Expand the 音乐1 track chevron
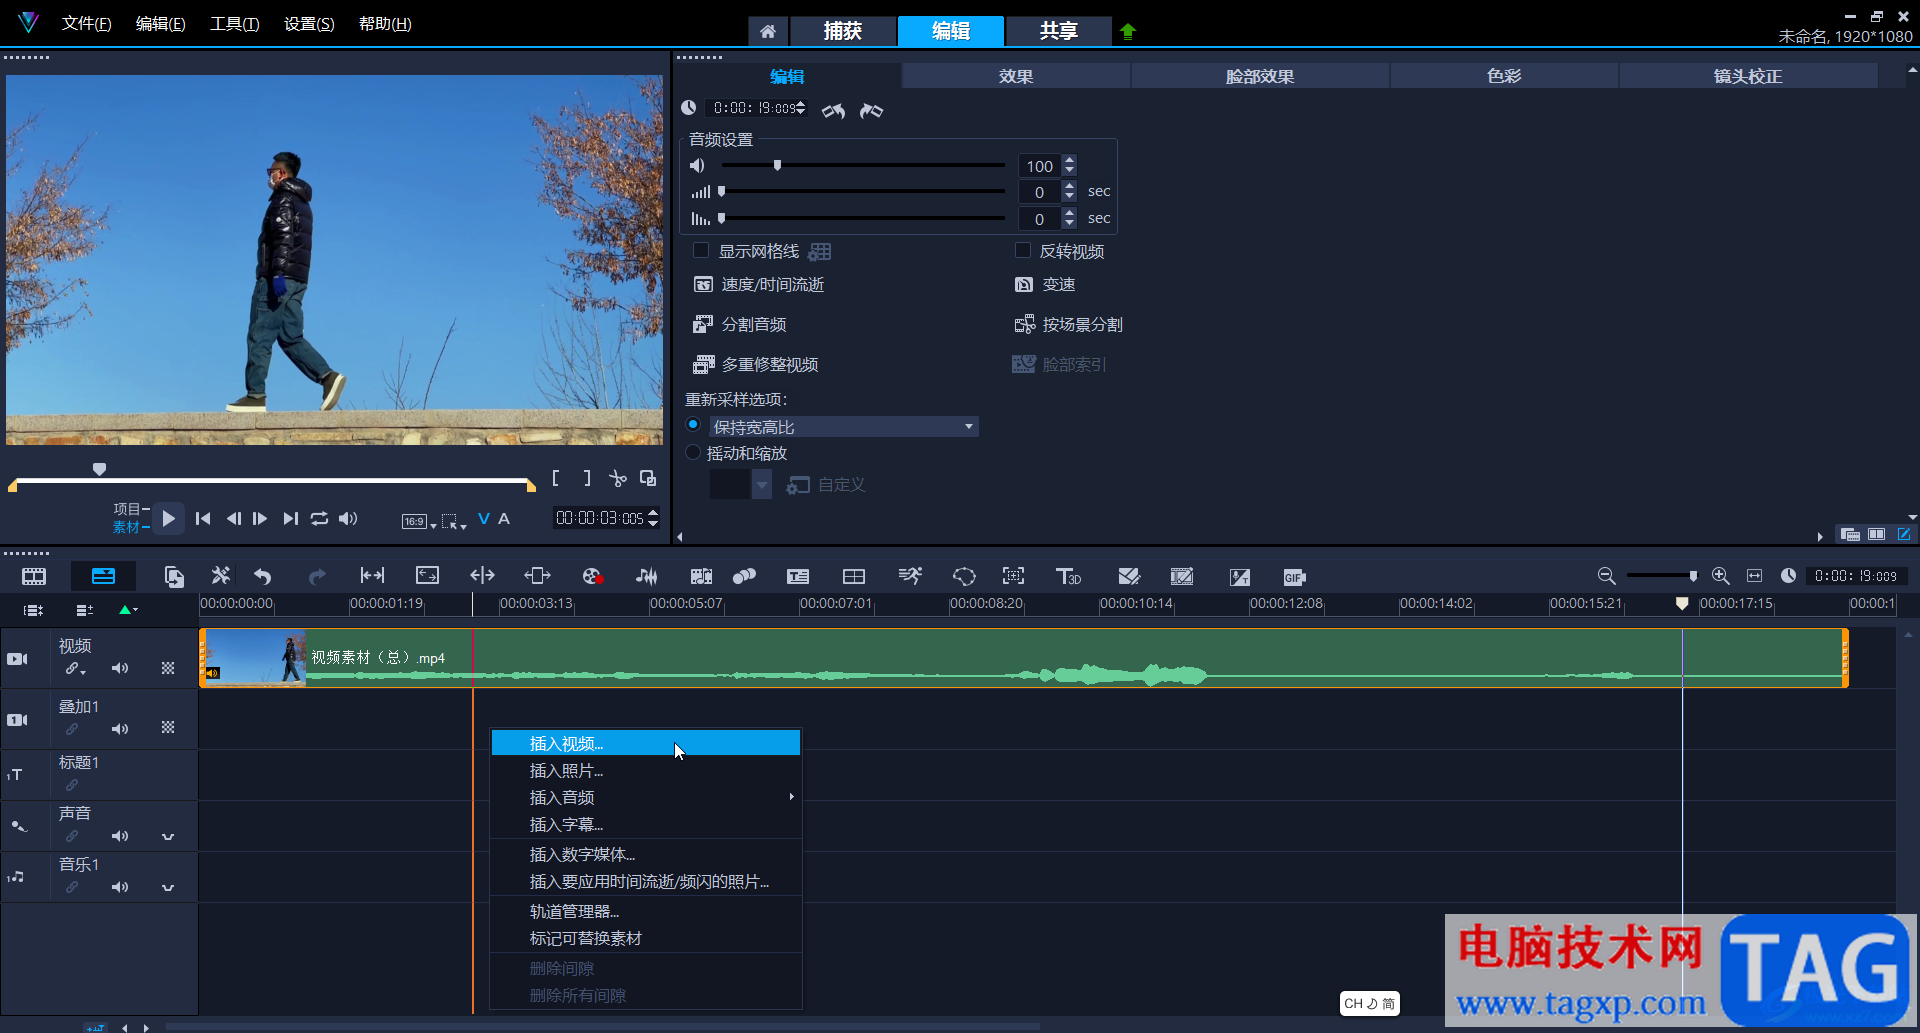 168,887
